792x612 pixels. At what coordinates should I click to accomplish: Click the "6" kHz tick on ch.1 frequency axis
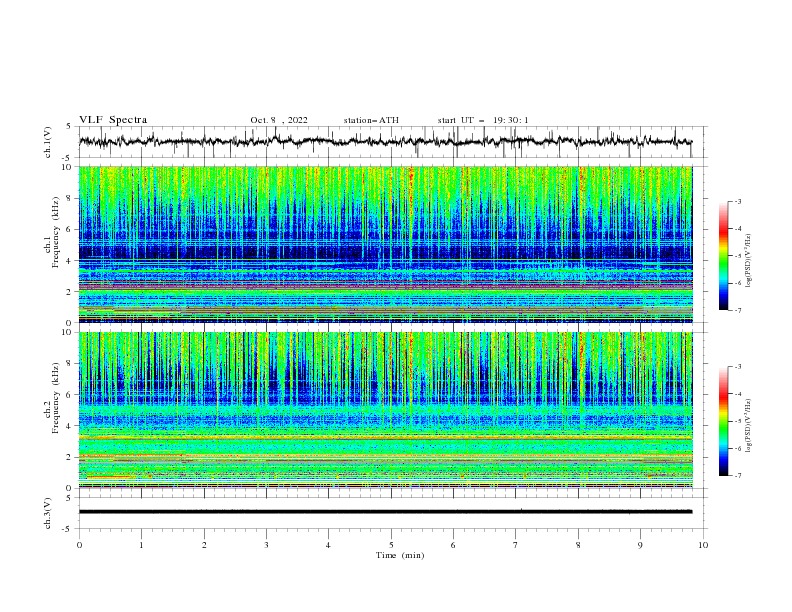pyautogui.click(x=71, y=230)
